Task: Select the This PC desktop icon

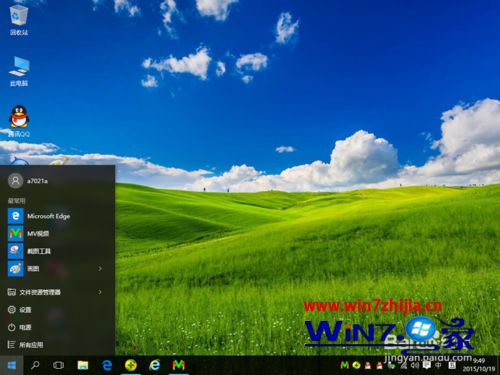Action: pyautogui.click(x=19, y=72)
